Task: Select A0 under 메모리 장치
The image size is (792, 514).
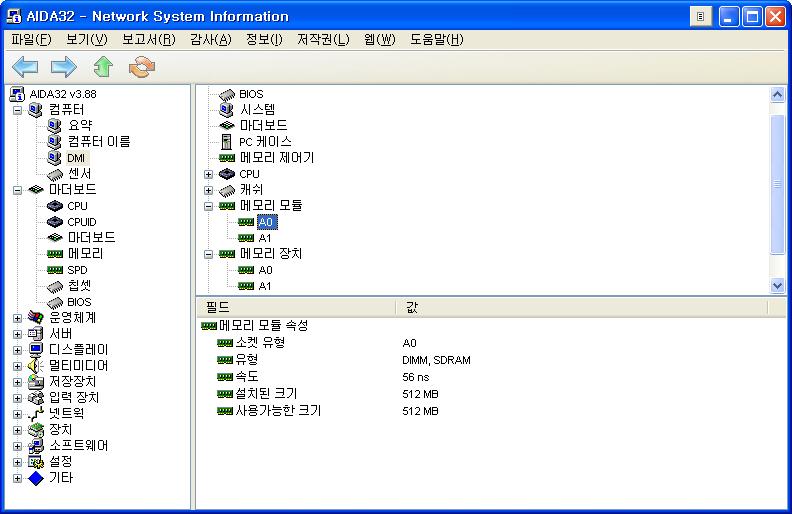Action: [266, 270]
